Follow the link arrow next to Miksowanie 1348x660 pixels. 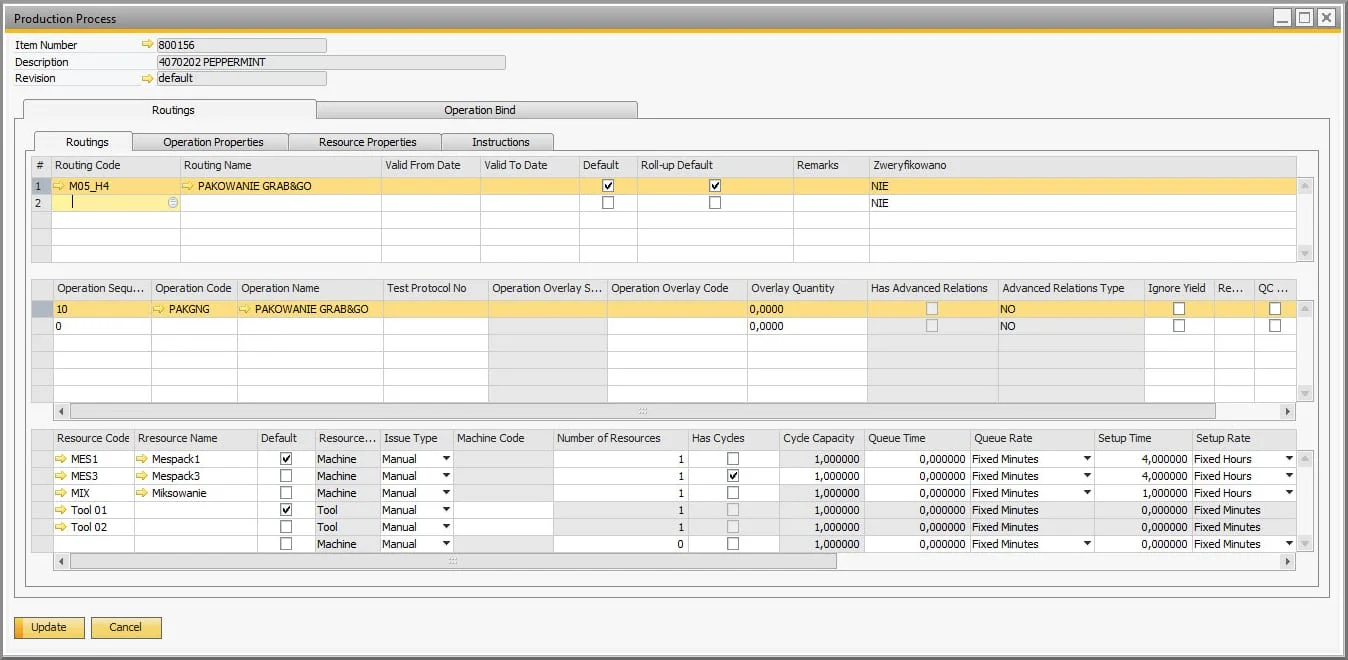tap(143, 493)
